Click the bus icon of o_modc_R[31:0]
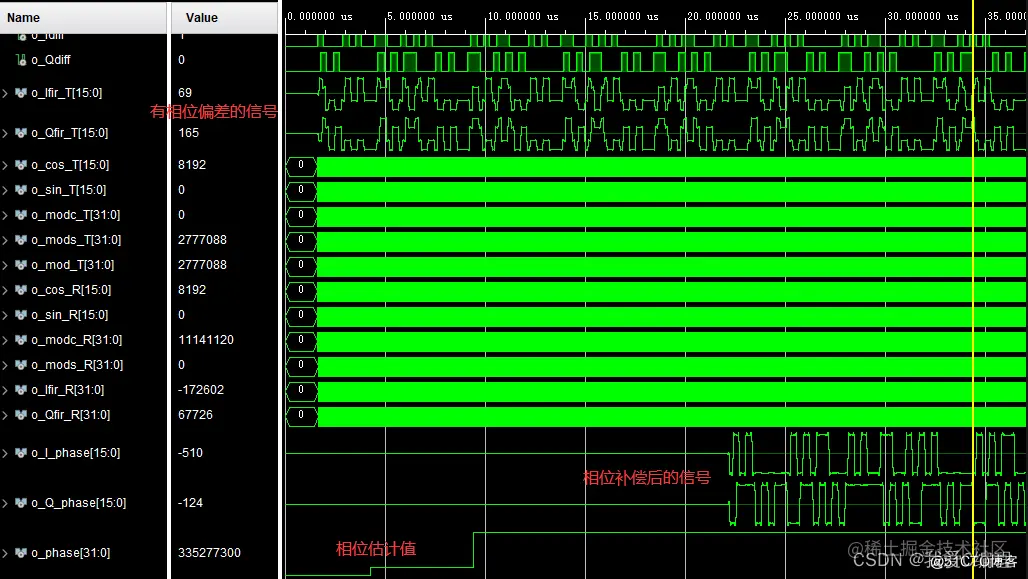The image size is (1028, 579). pyautogui.click(x=21, y=340)
